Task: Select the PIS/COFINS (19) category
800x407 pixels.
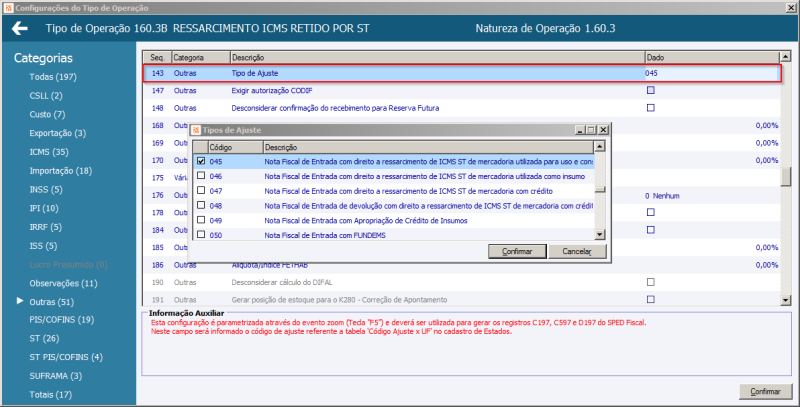Action: (62, 320)
